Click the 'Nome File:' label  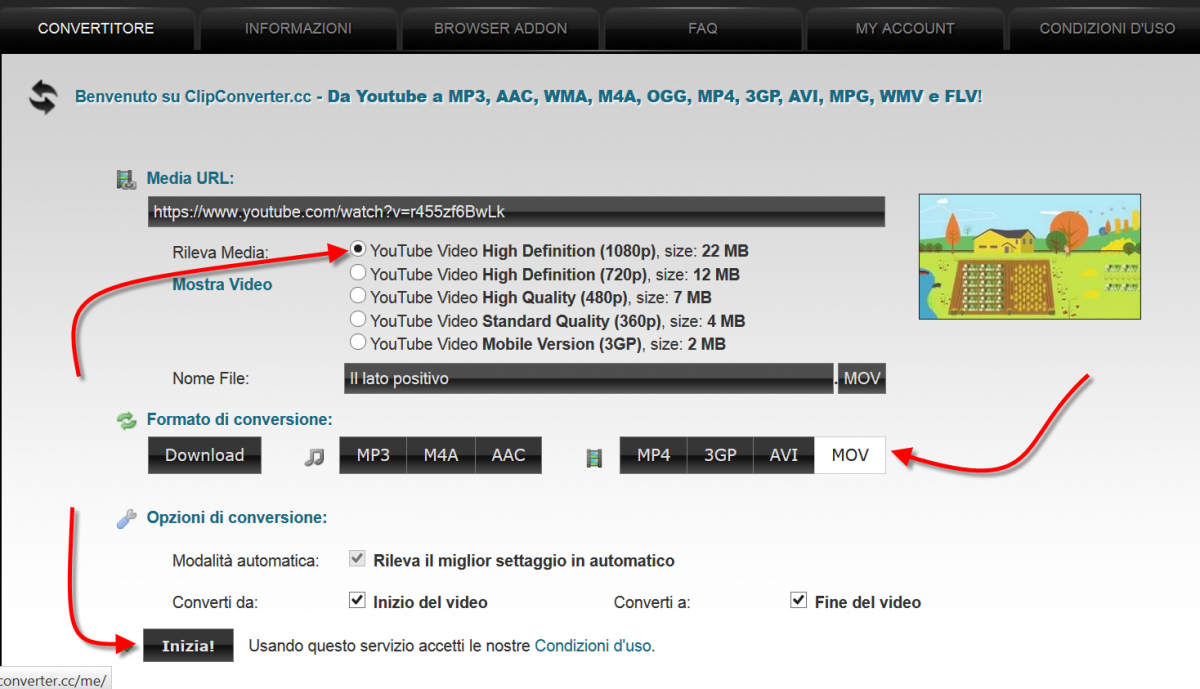(210, 379)
